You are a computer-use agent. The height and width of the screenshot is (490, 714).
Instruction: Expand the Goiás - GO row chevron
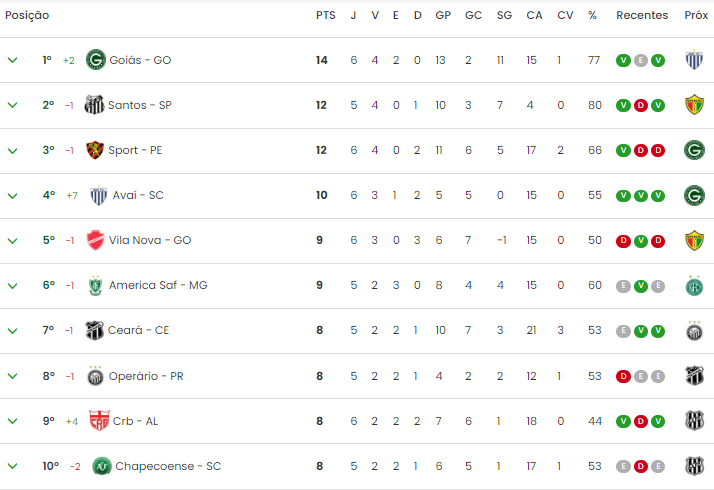click(13, 60)
